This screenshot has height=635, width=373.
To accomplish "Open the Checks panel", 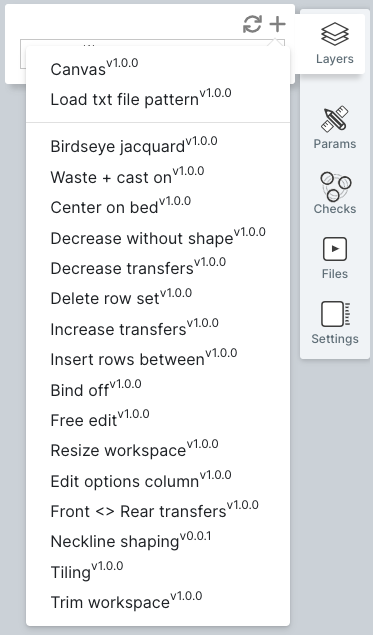I will (335, 193).
